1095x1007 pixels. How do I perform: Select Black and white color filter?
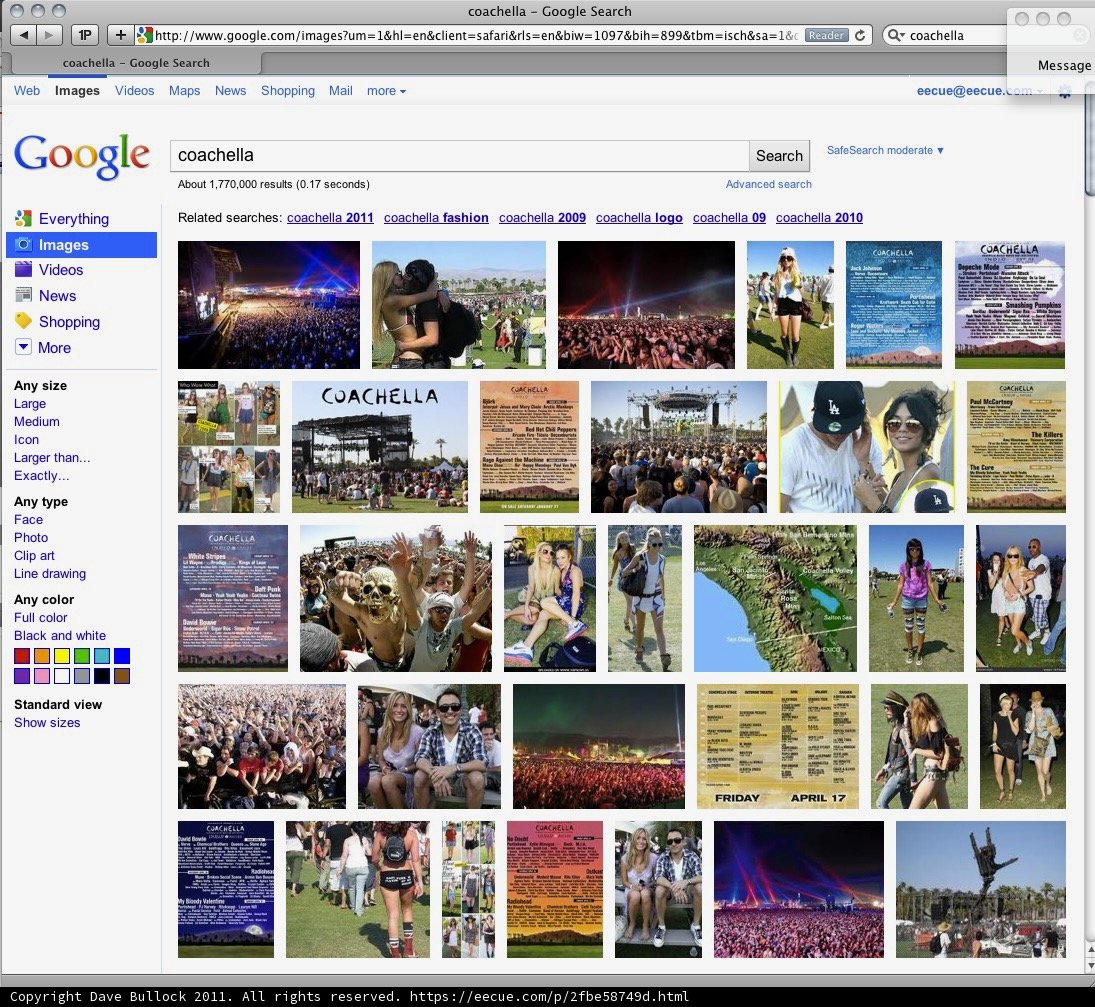click(60, 635)
